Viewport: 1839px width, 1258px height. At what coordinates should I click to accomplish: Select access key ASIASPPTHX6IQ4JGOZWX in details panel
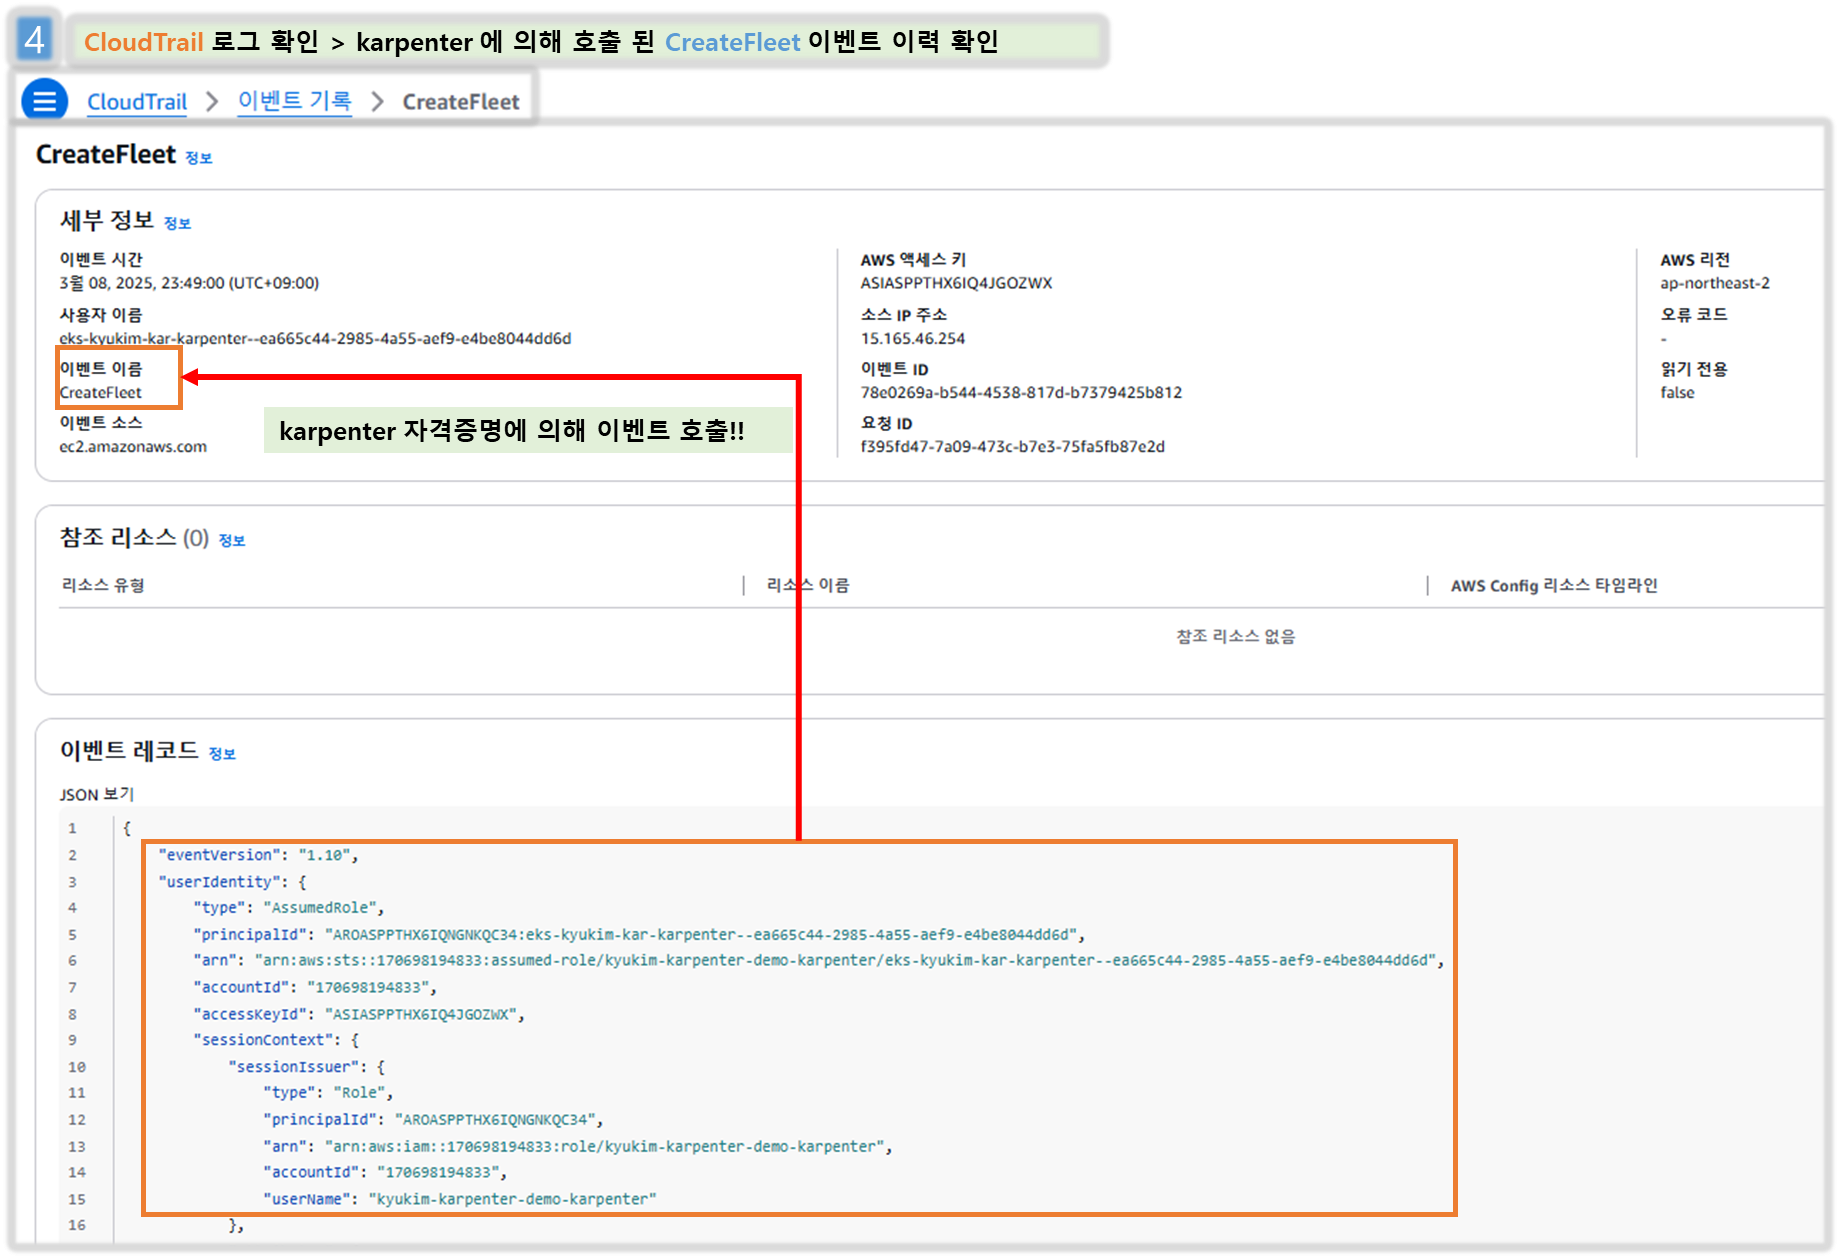pyautogui.click(x=956, y=283)
